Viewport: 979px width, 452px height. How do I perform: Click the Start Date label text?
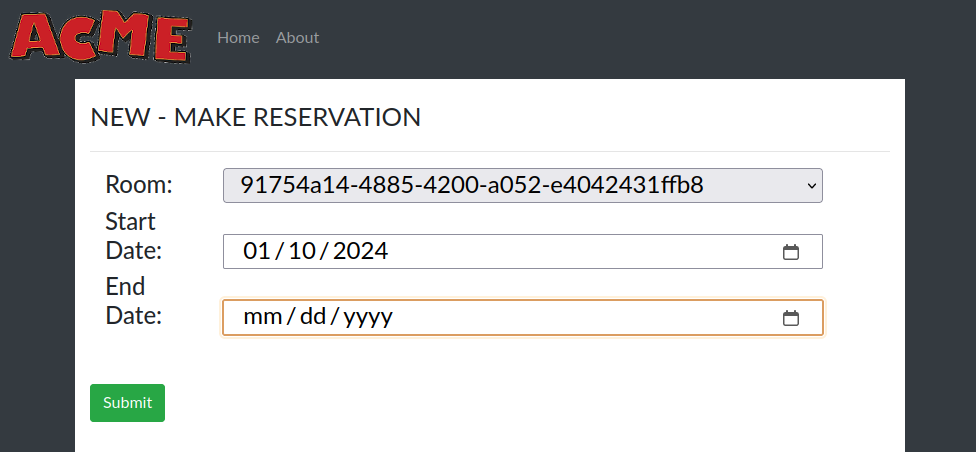coord(133,236)
